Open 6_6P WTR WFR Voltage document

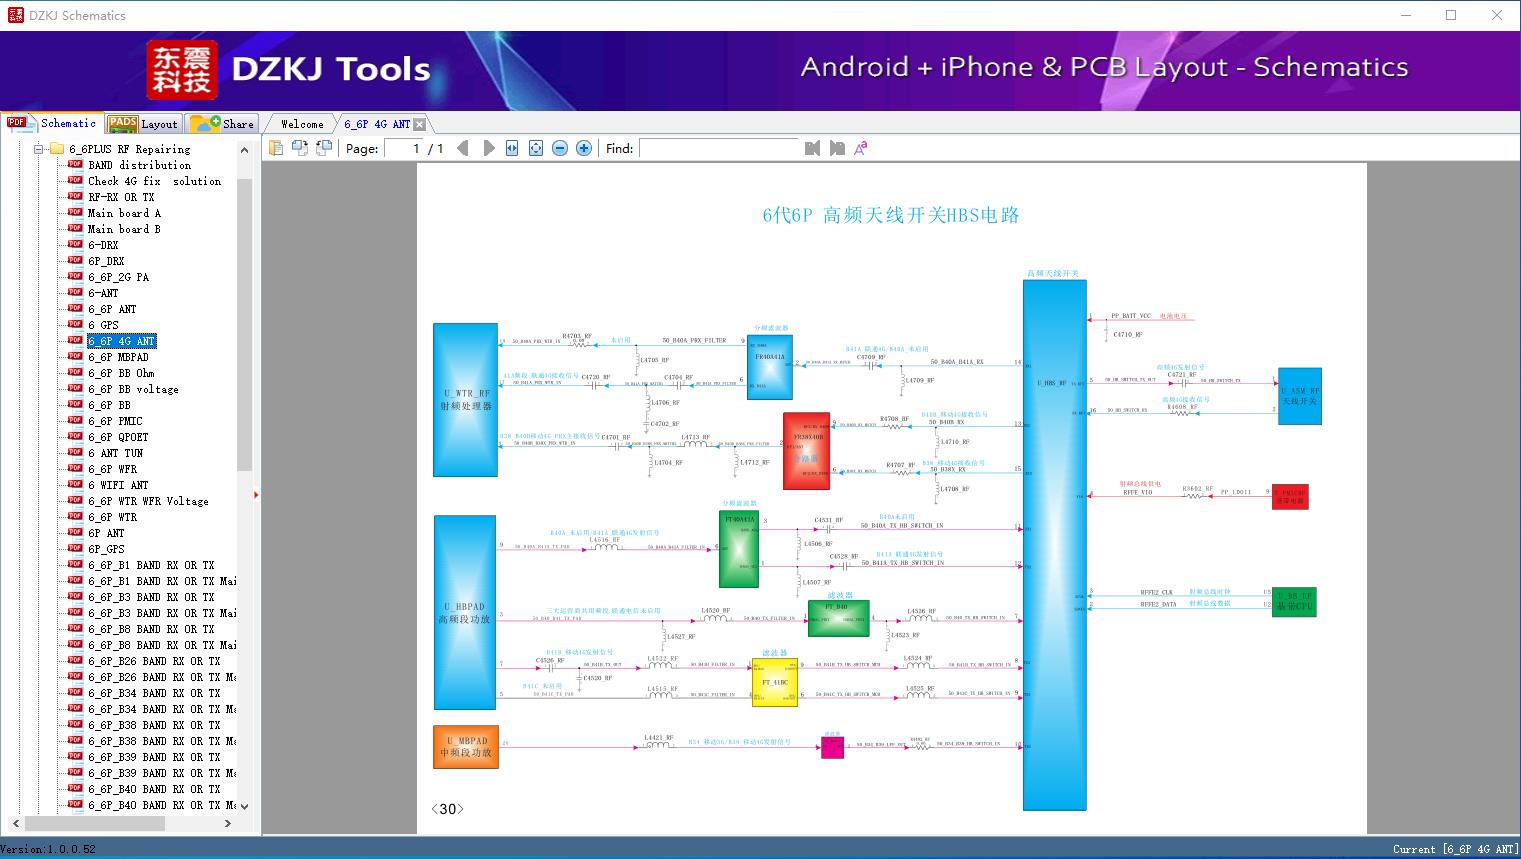click(x=148, y=501)
